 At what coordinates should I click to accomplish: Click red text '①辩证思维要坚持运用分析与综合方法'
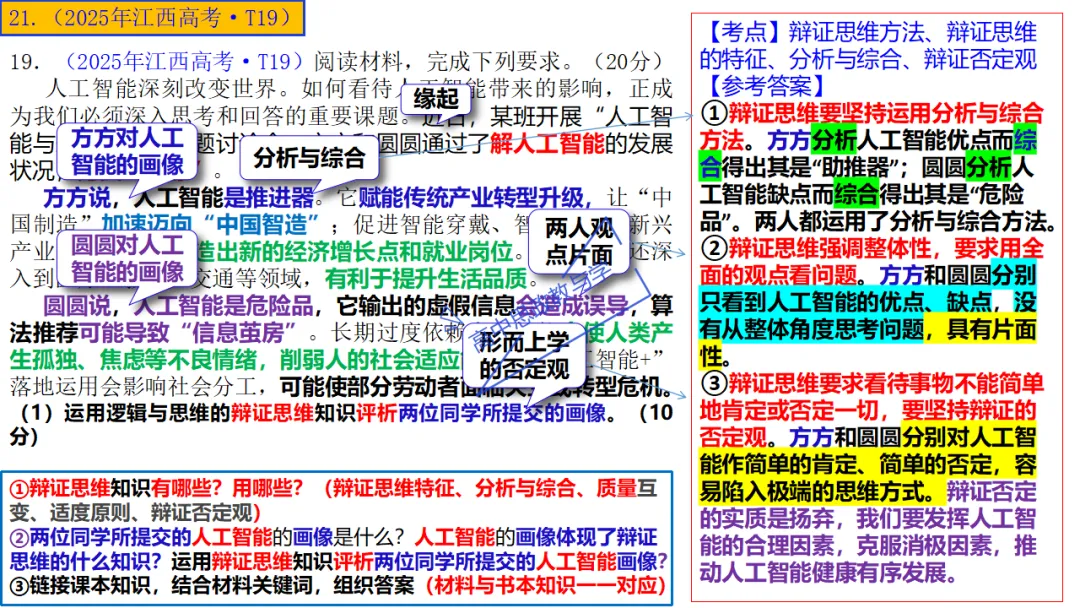(871, 126)
